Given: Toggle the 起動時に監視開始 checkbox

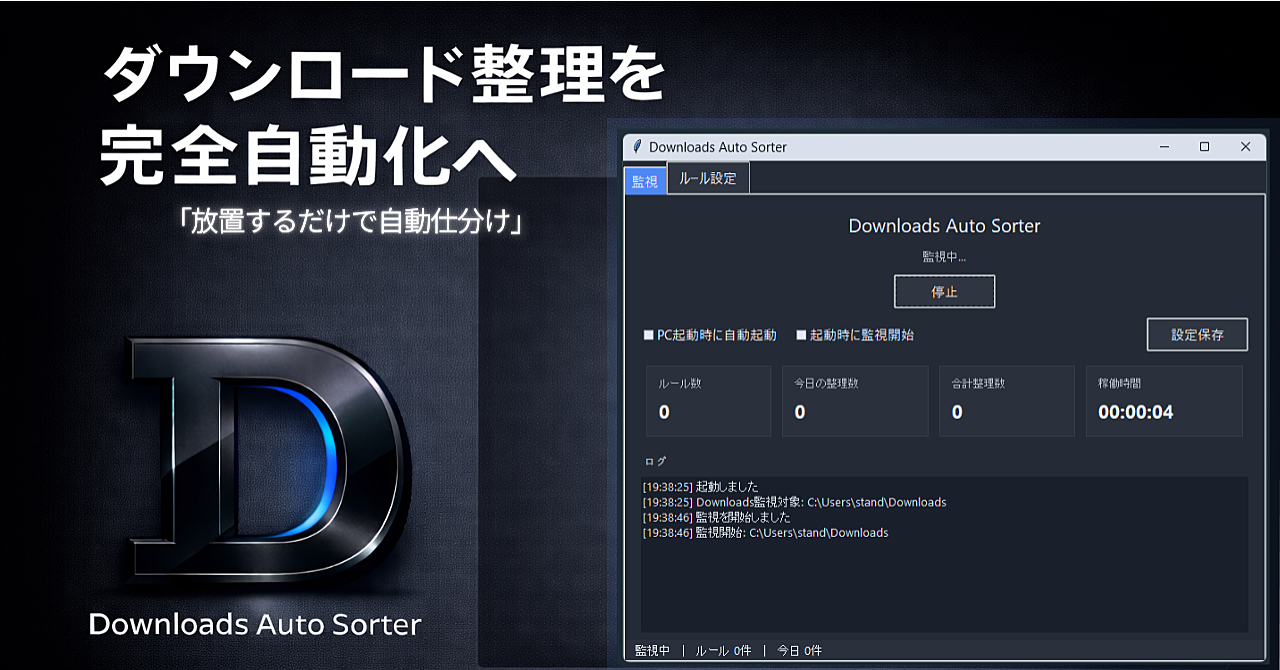Looking at the screenshot, I should tap(801, 336).
